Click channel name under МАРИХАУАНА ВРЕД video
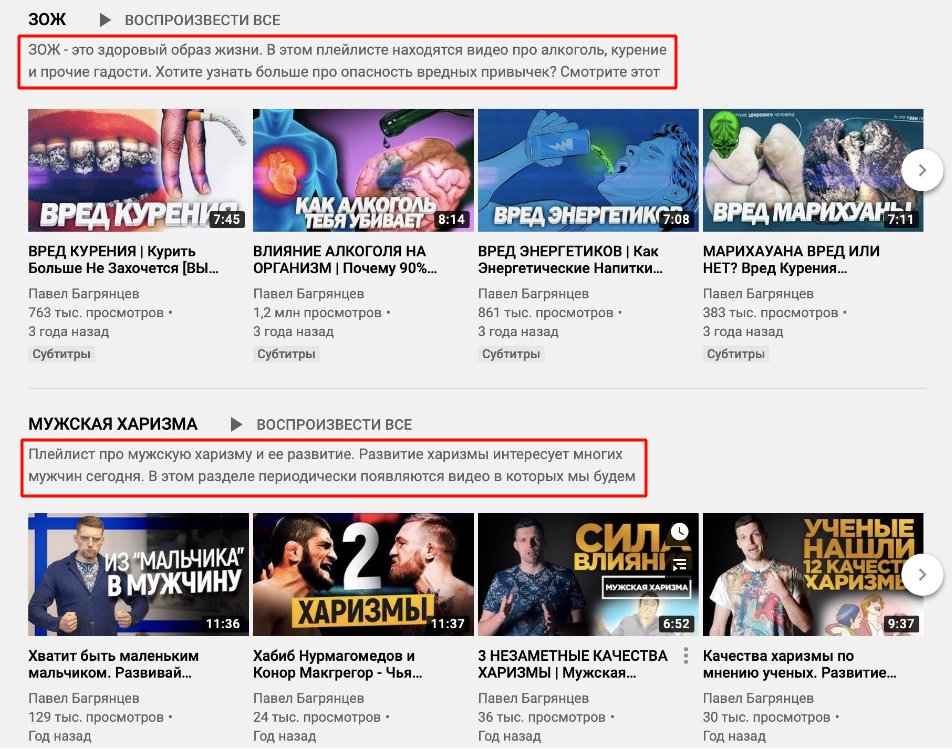The width and height of the screenshot is (952, 749). tap(758, 294)
